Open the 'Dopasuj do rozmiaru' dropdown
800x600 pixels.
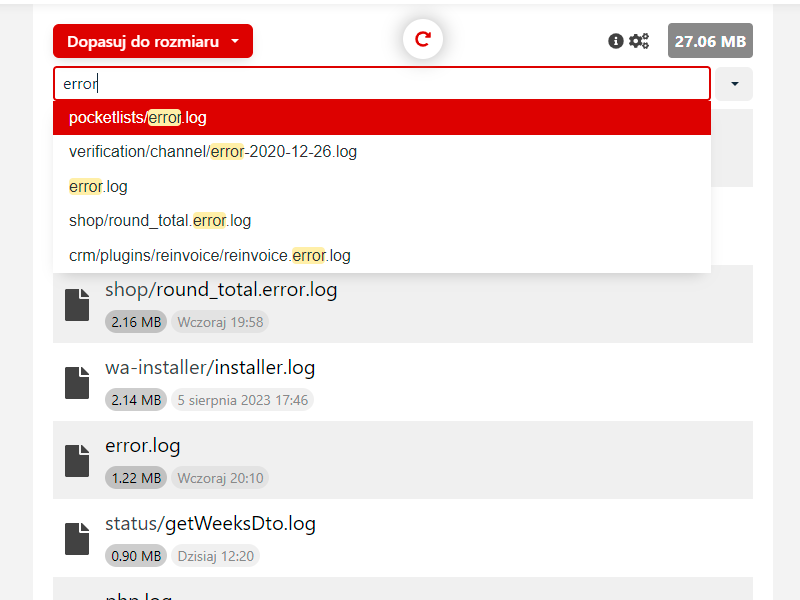coord(153,41)
